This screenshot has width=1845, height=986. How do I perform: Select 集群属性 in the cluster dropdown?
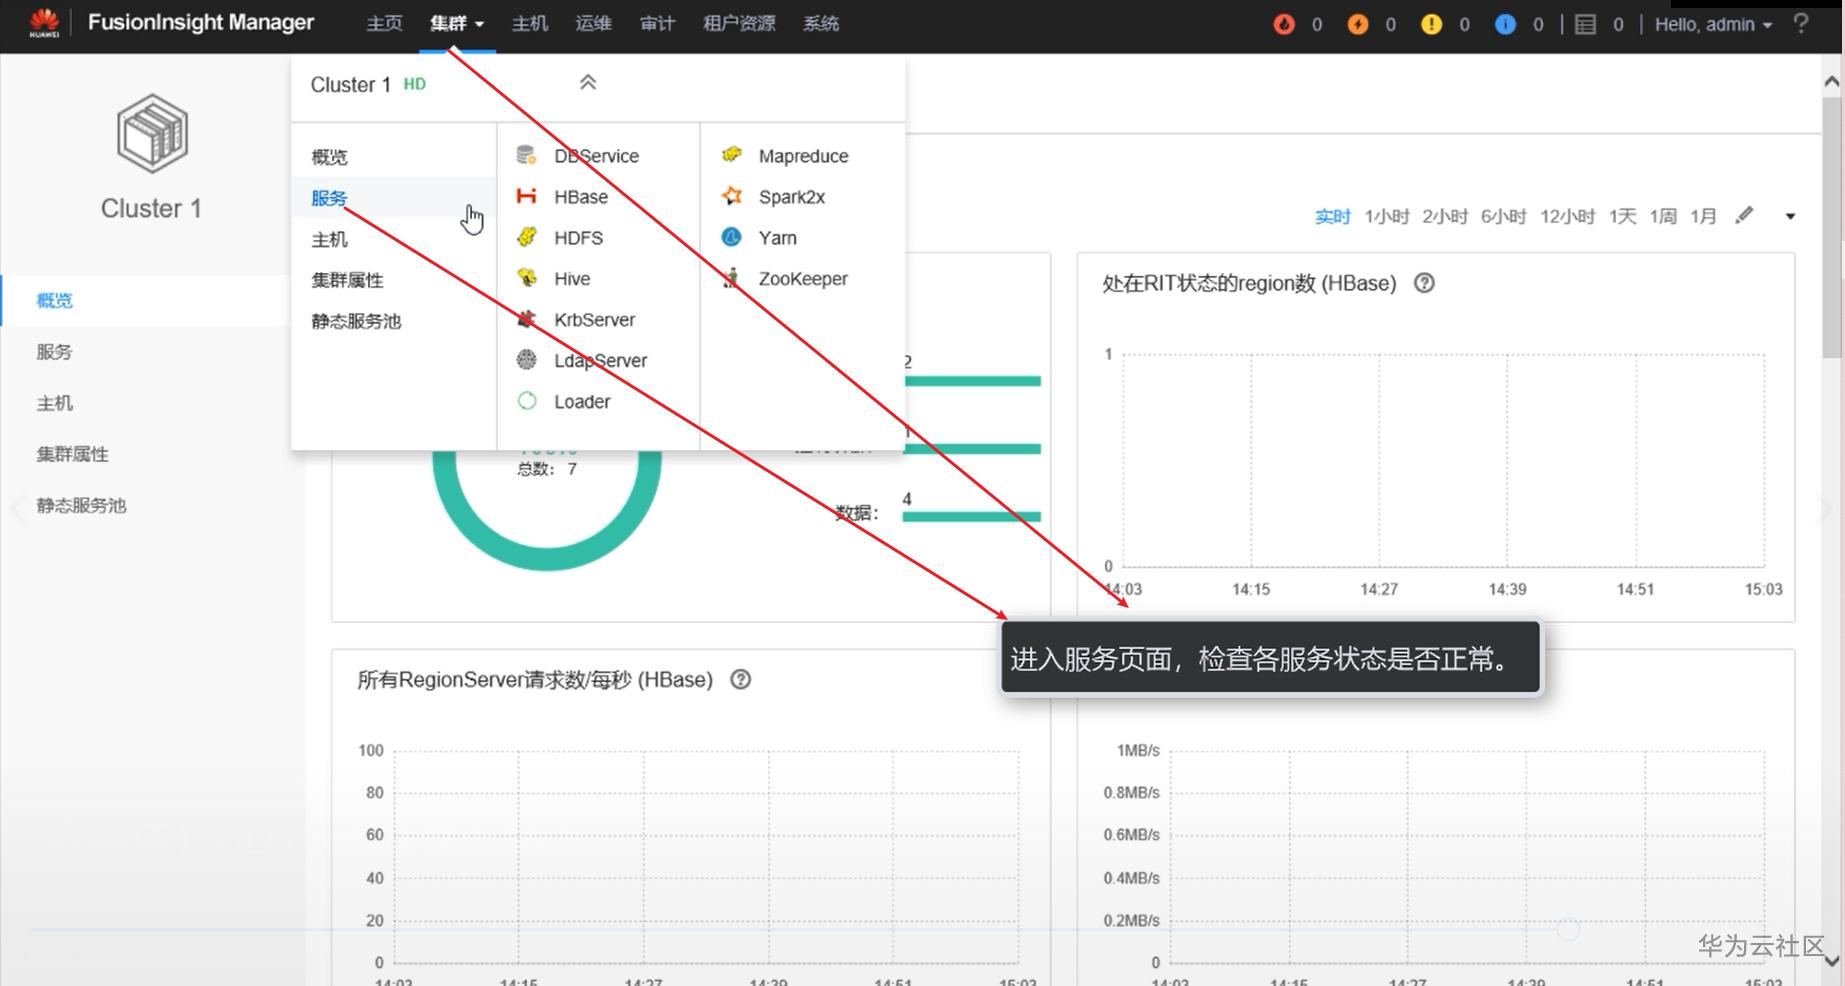pyautogui.click(x=348, y=280)
